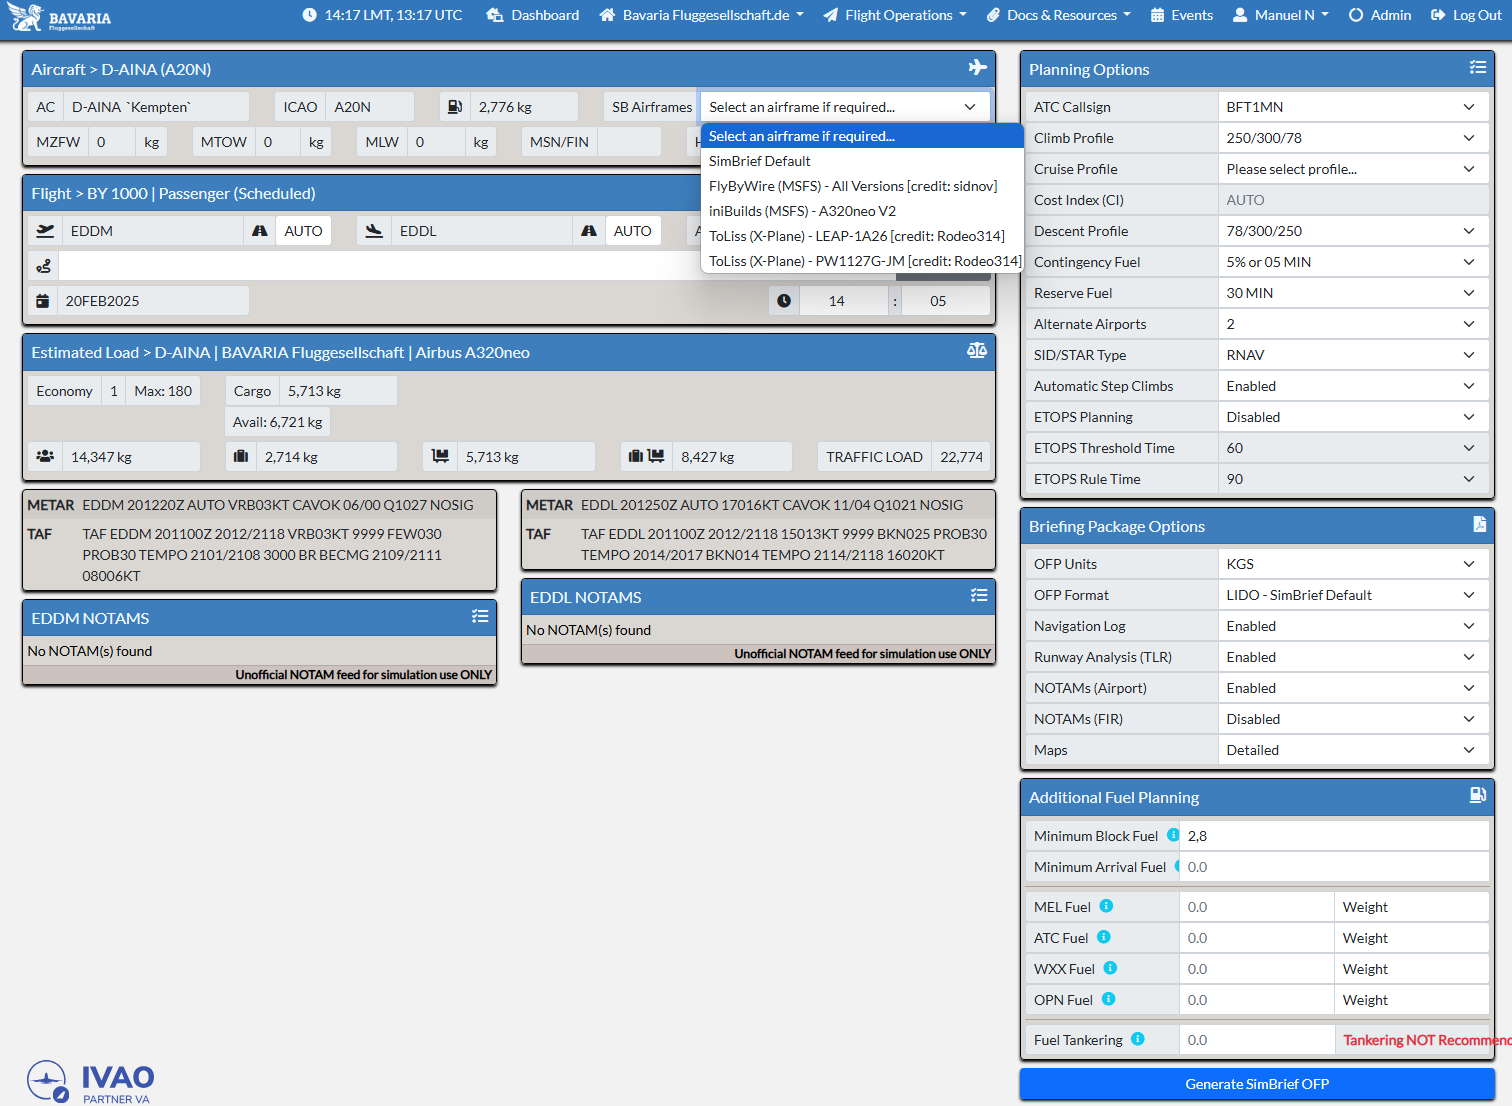This screenshot has width=1512, height=1106.
Task: Open Bavaria Fluggesellschaft.de menu
Action: point(702,15)
